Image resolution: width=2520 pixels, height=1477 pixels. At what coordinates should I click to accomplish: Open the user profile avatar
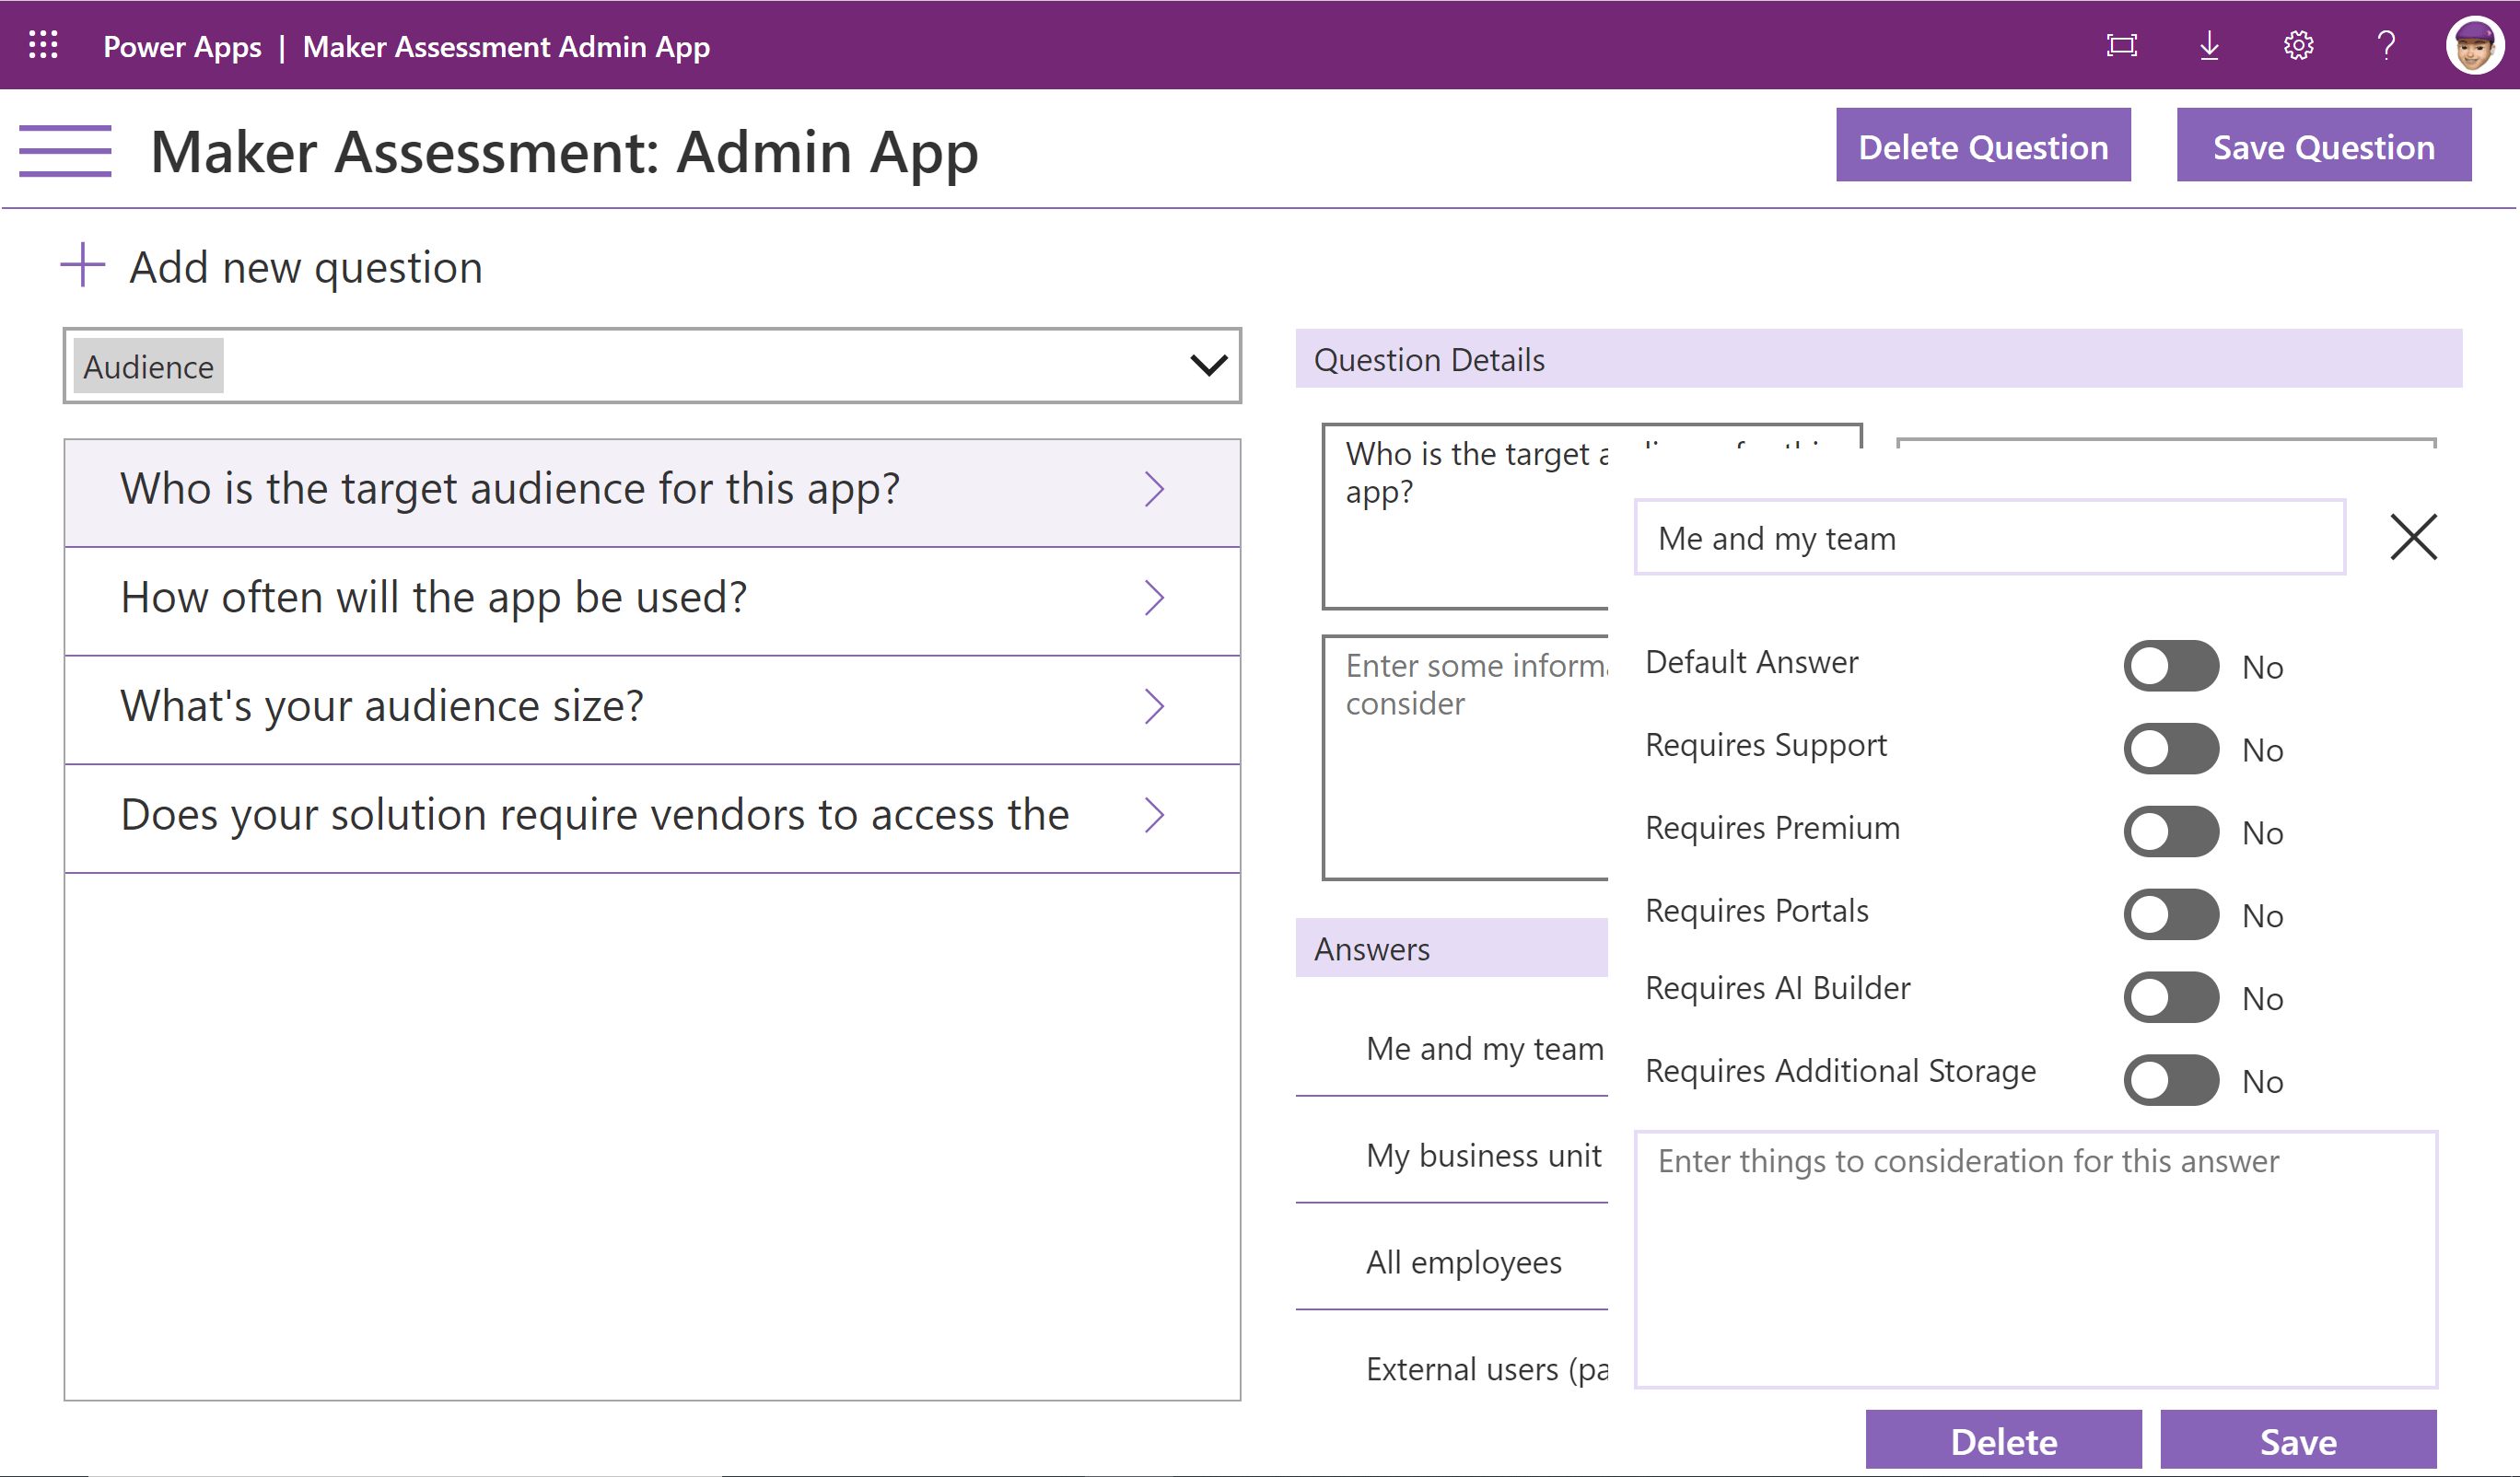[x=2474, y=46]
